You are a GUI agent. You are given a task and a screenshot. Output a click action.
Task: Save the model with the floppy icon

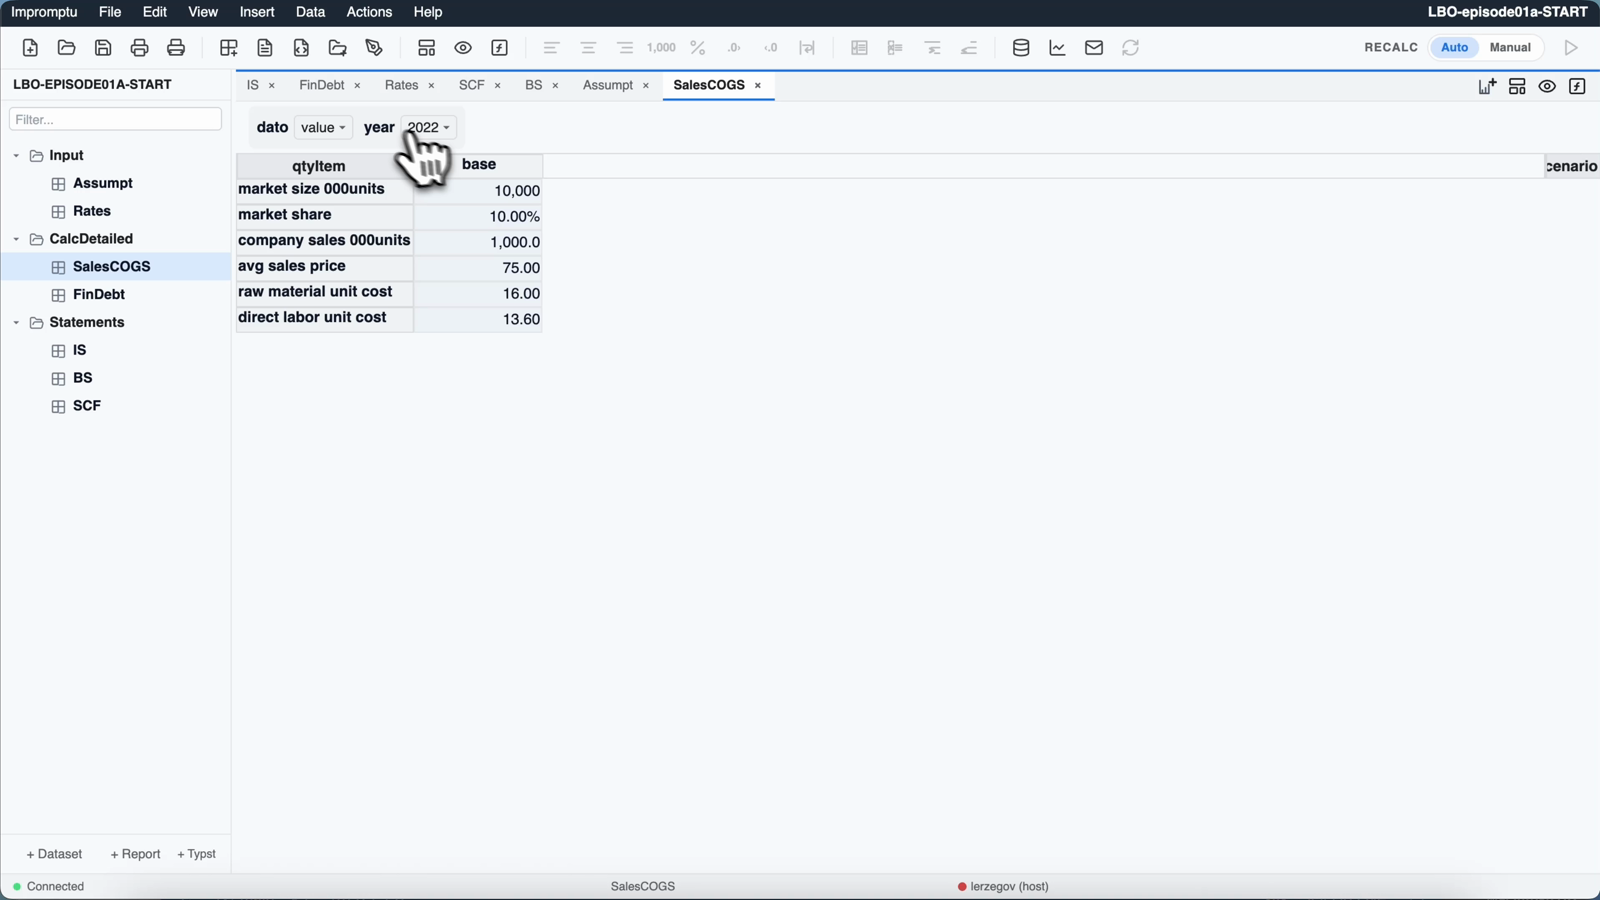point(103,48)
